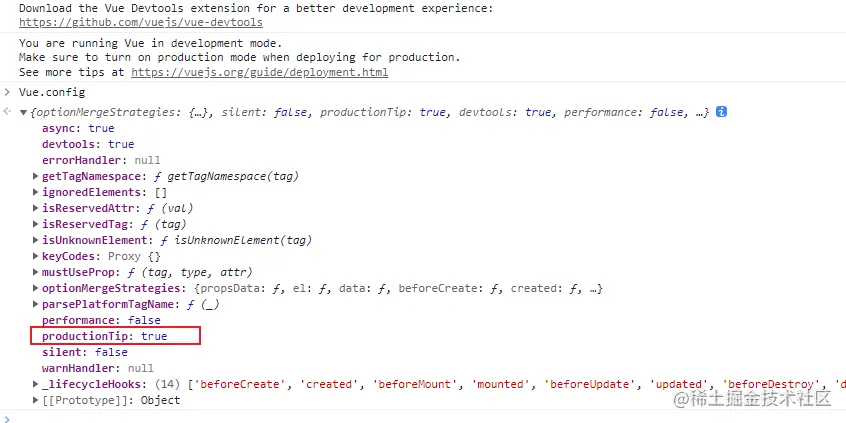Expand the parsePlatformTagName function entry
Viewport: 846px width, 423px height.
point(36,304)
